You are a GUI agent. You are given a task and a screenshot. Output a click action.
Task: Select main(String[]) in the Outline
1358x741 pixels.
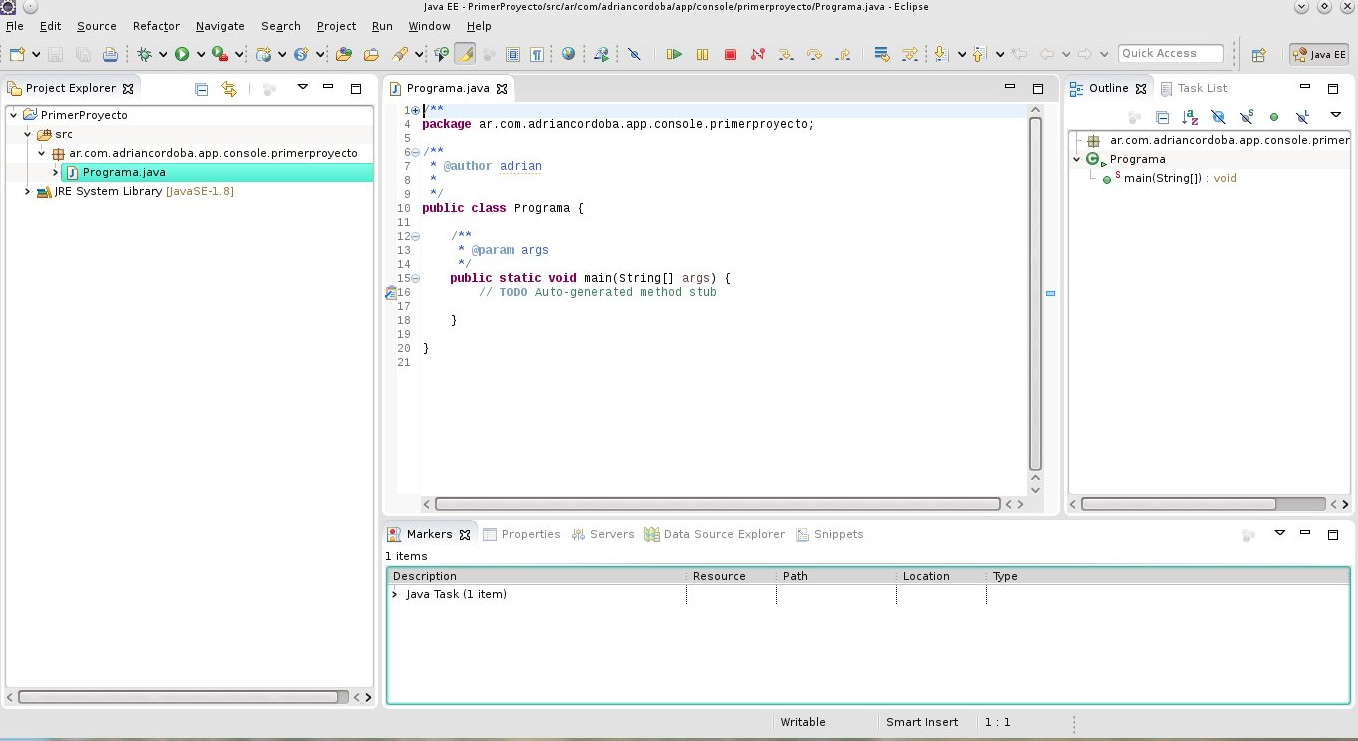(x=1169, y=178)
